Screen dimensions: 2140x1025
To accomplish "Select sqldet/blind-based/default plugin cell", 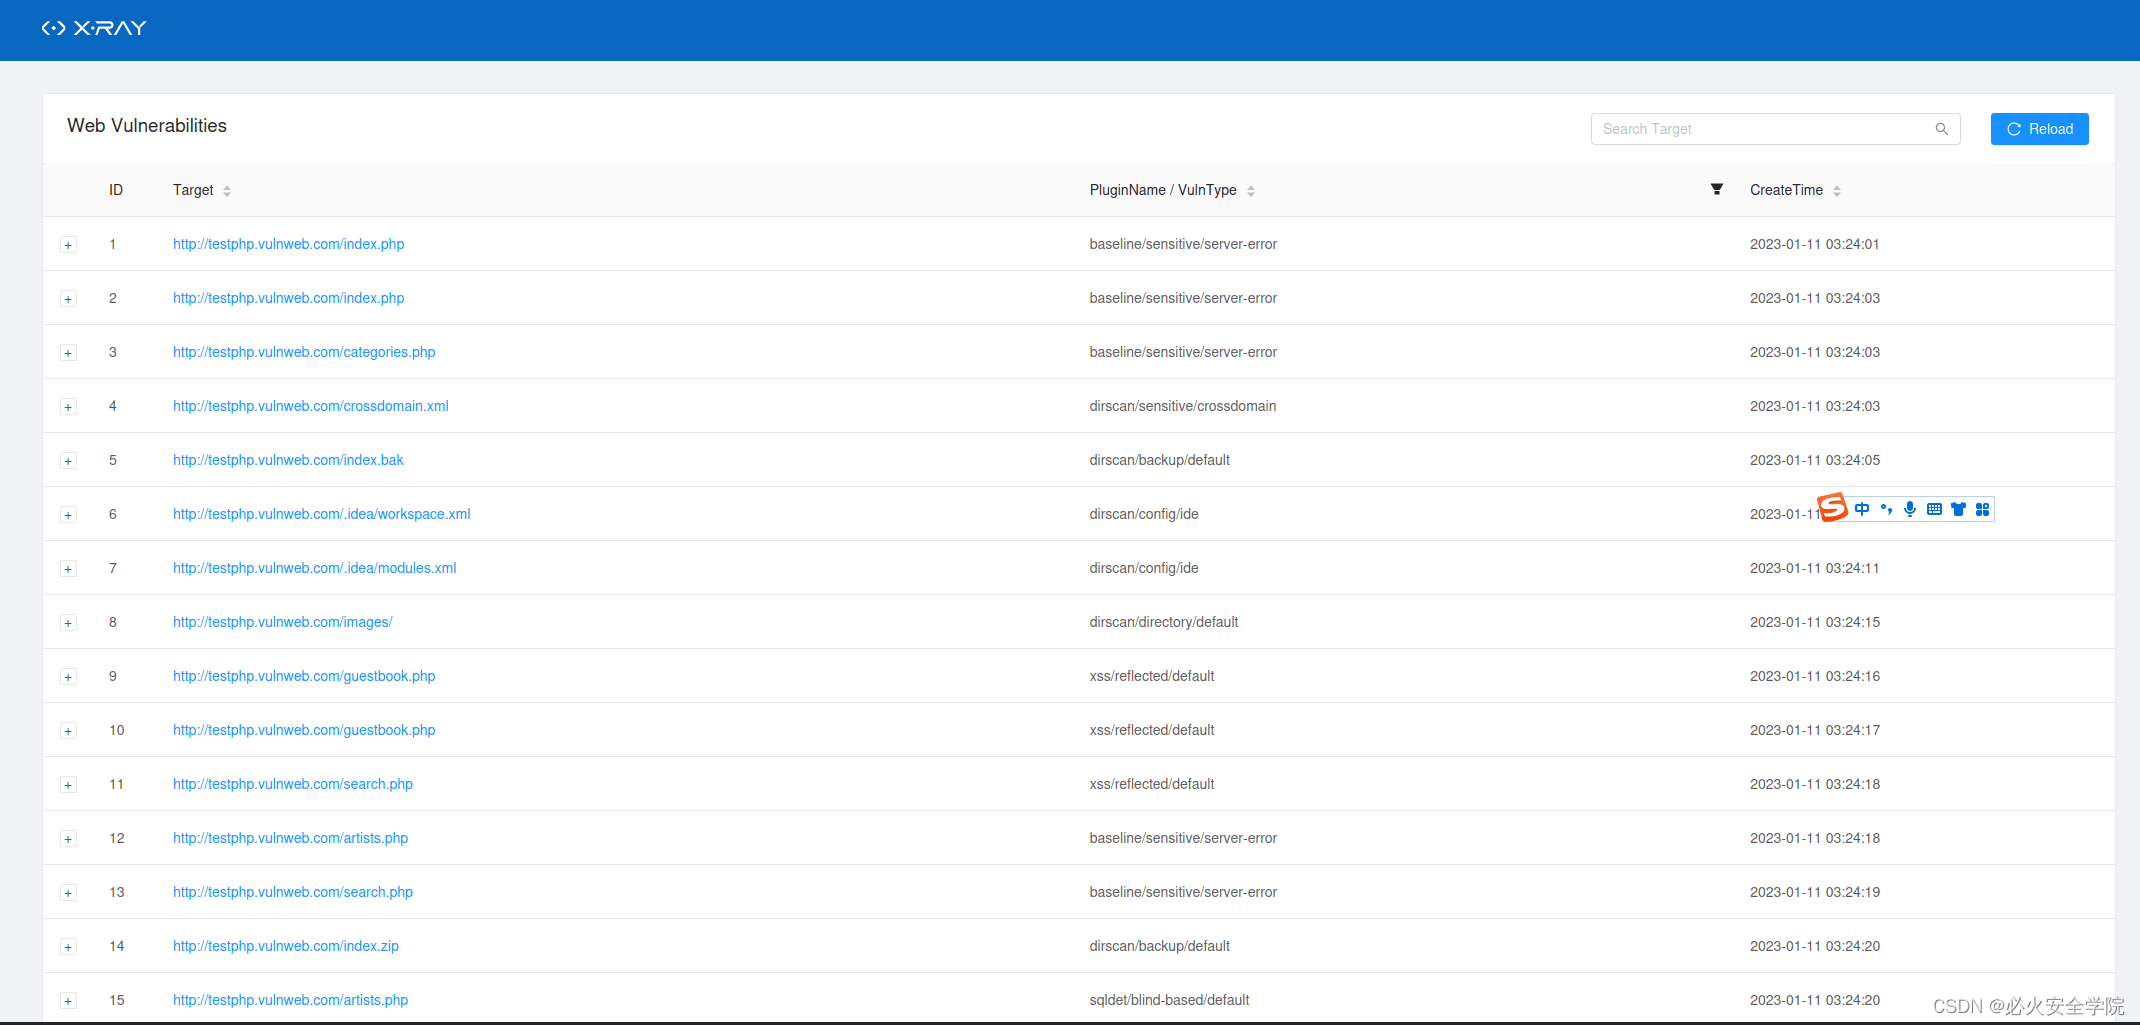I will tap(1169, 1000).
